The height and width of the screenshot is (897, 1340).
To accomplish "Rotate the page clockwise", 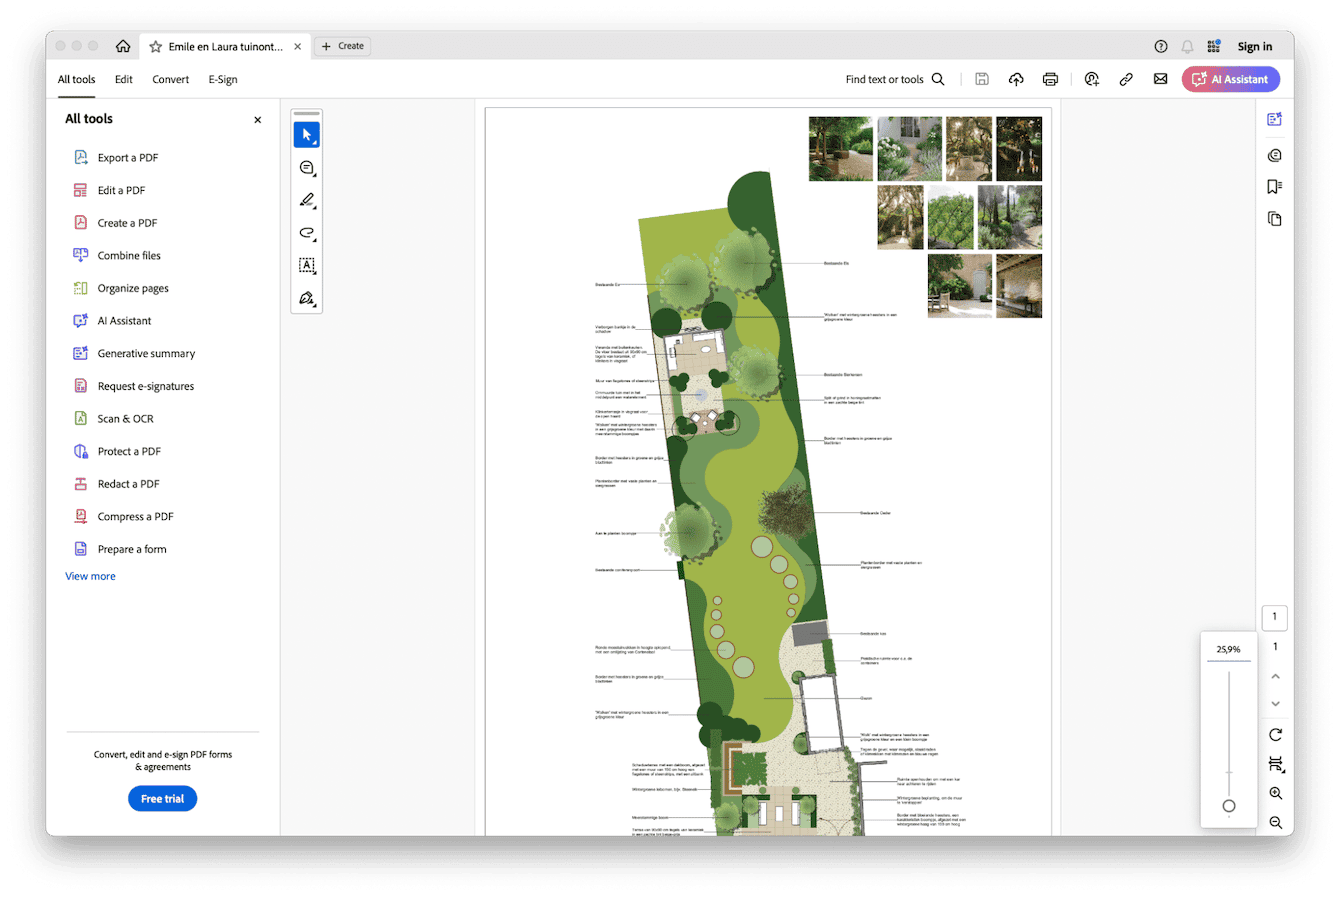I will [1275, 735].
